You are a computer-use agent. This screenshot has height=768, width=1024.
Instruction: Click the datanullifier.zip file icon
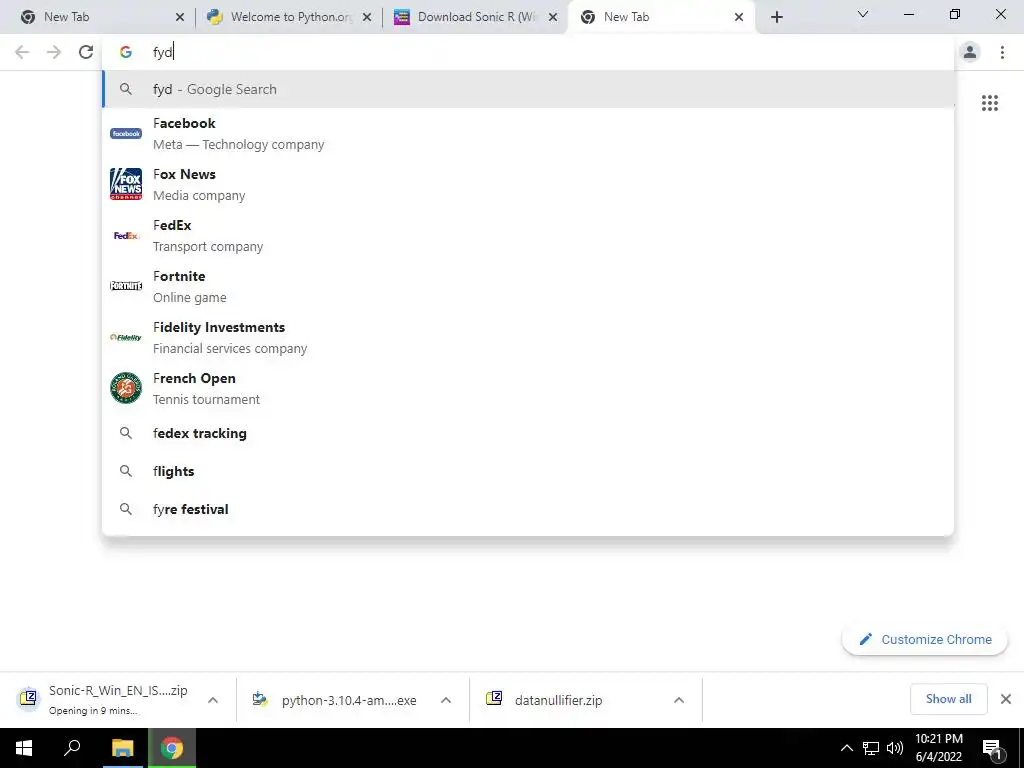494,699
